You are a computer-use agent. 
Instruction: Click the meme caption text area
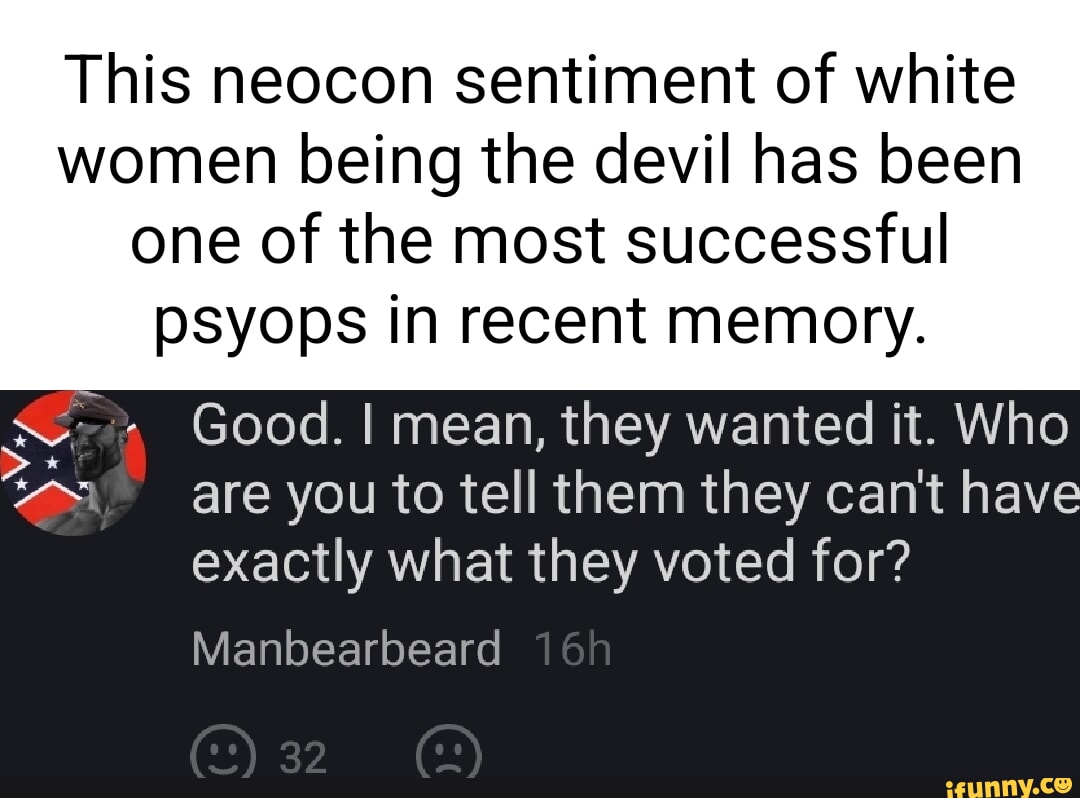click(x=540, y=200)
